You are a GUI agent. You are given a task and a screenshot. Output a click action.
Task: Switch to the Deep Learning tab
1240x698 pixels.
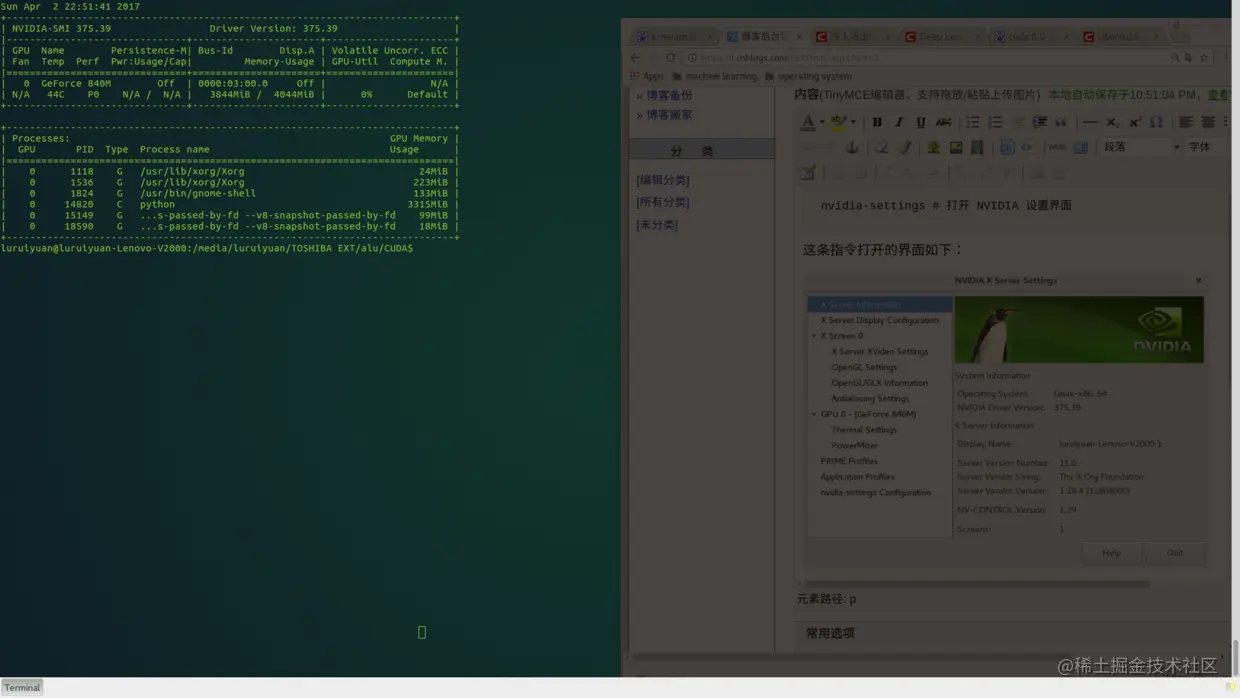(940, 36)
